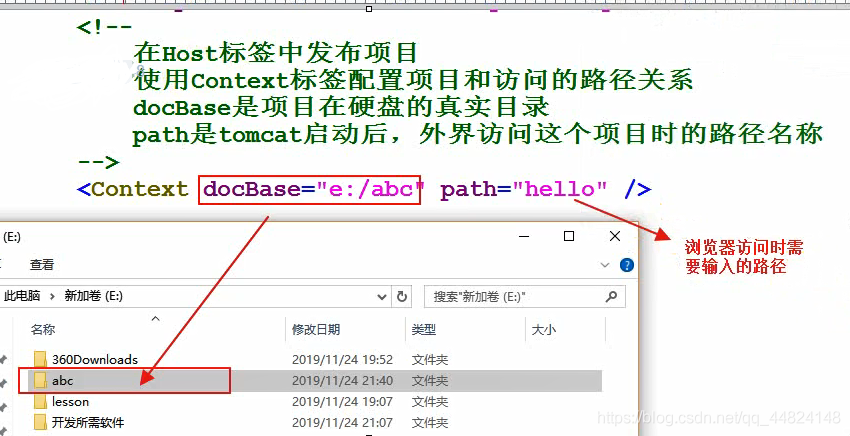Image resolution: width=850 pixels, height=436 pixels.
Task: Select the lesson folder icon
Action: (40, 402)
